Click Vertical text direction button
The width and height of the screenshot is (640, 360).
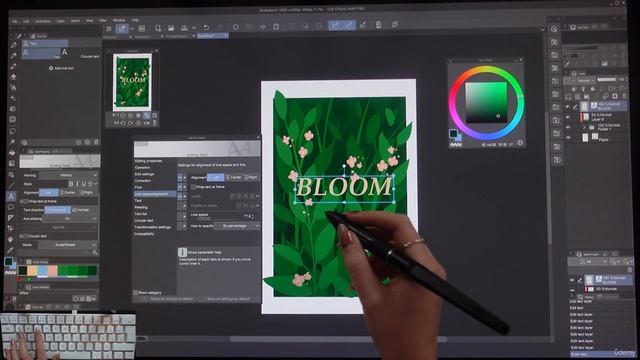pyautogui.click(x=81, y=210)
